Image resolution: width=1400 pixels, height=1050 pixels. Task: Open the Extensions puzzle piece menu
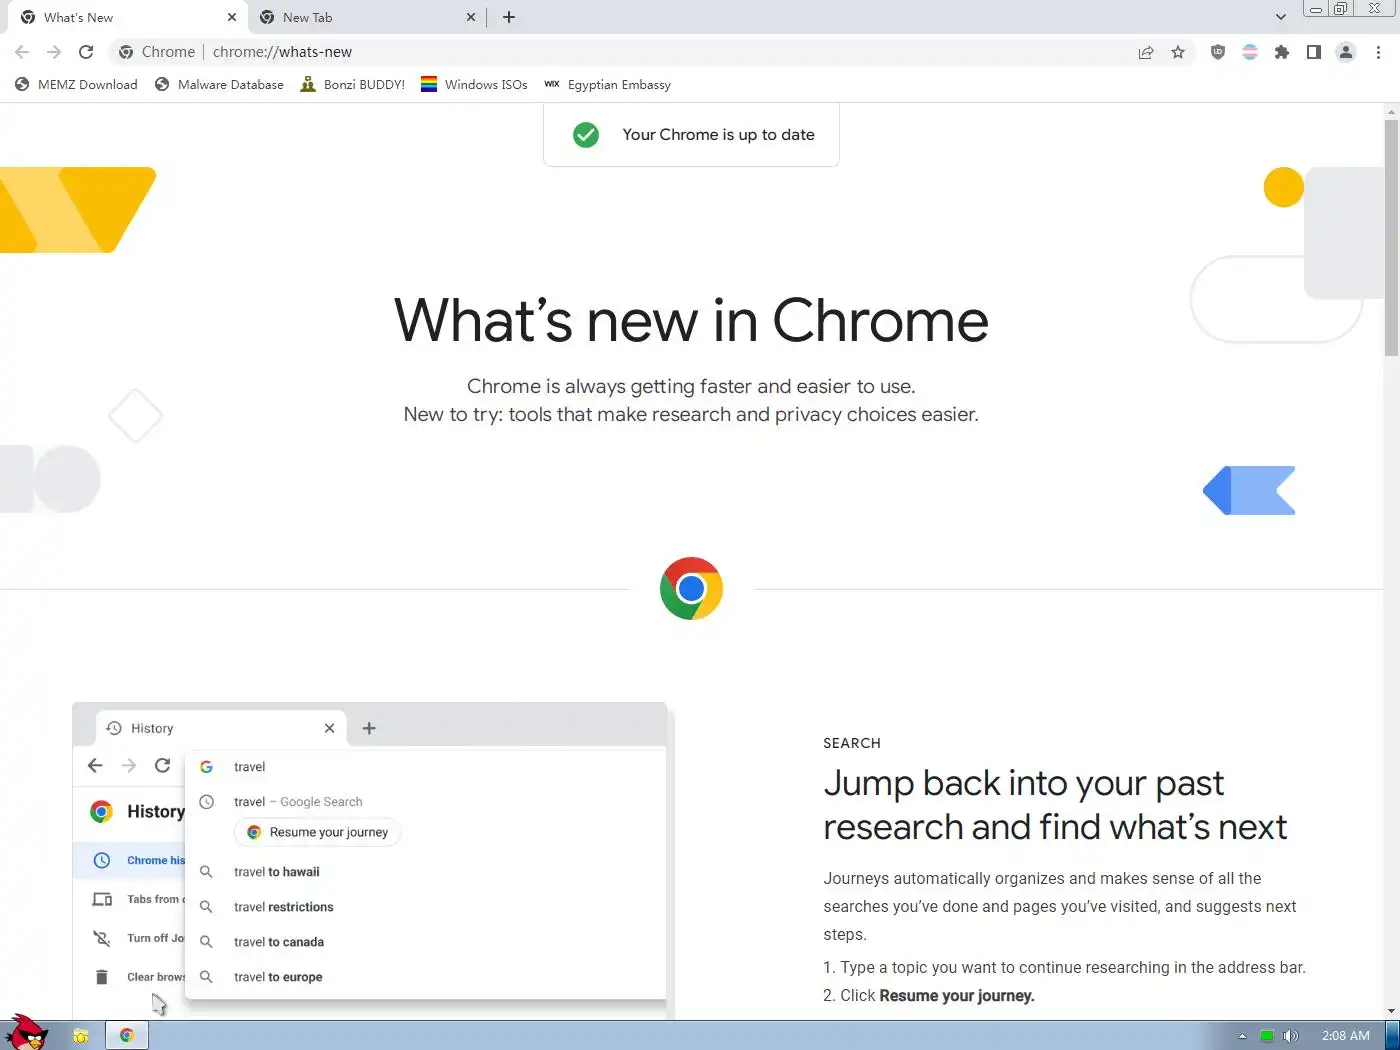[x=1282, y=52]
